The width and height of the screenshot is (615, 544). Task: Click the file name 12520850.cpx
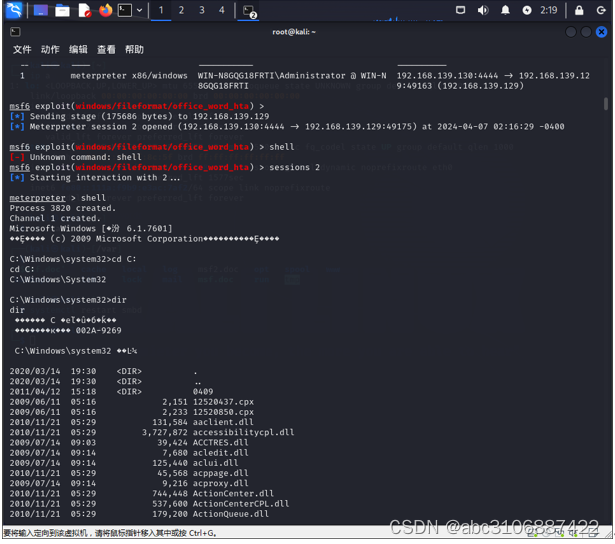click(x=223, y=412)
